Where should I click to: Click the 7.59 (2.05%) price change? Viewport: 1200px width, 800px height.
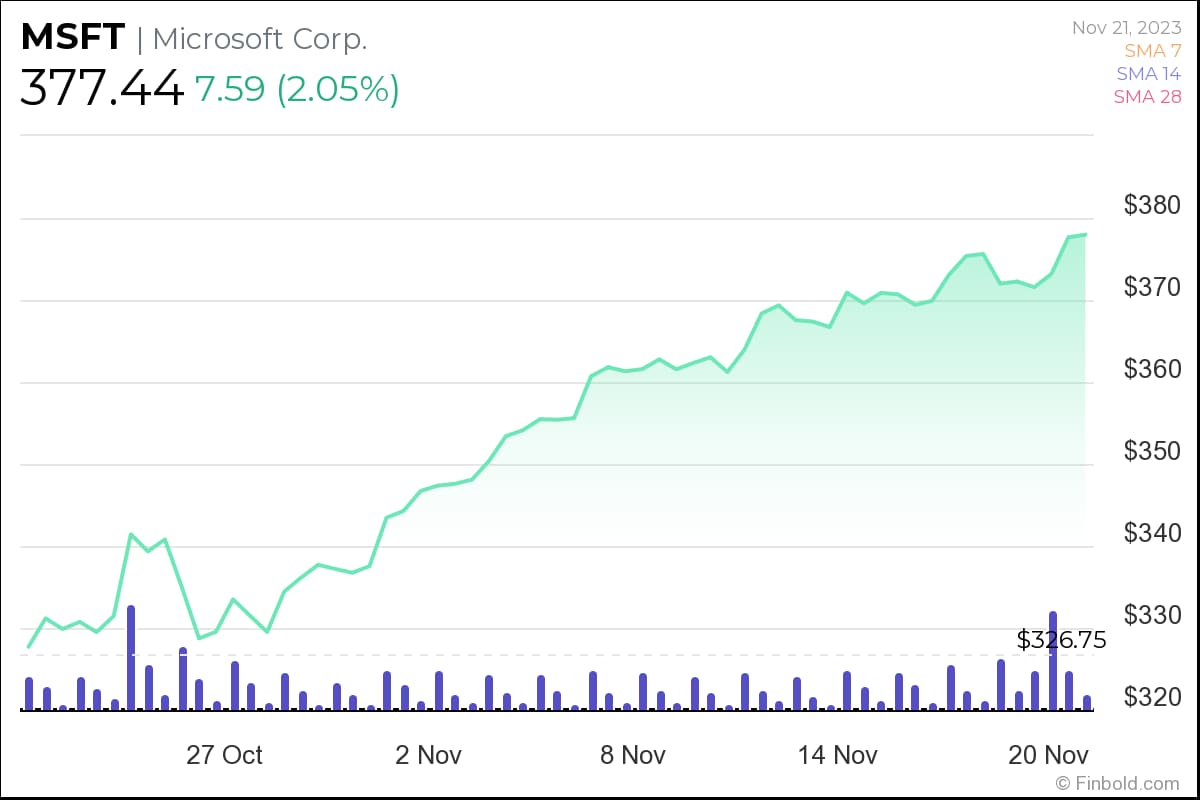click(x=297, y=89)
